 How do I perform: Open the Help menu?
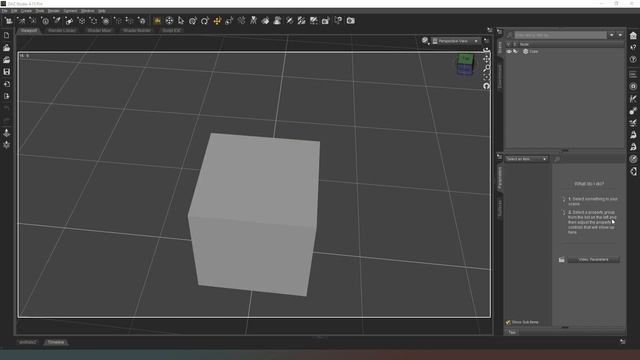pos(102,11)
